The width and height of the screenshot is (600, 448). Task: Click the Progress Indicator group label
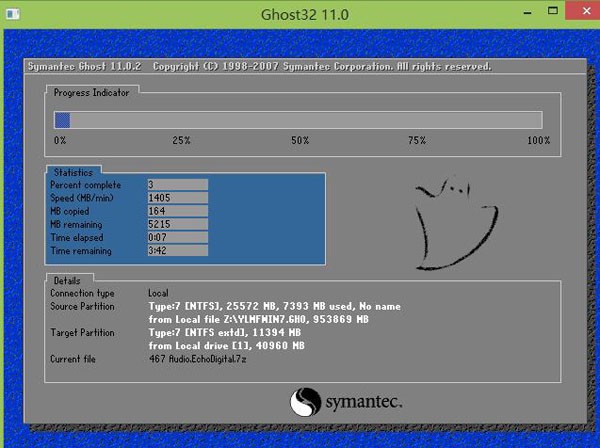pyautogui.click(x=91, y=93)
